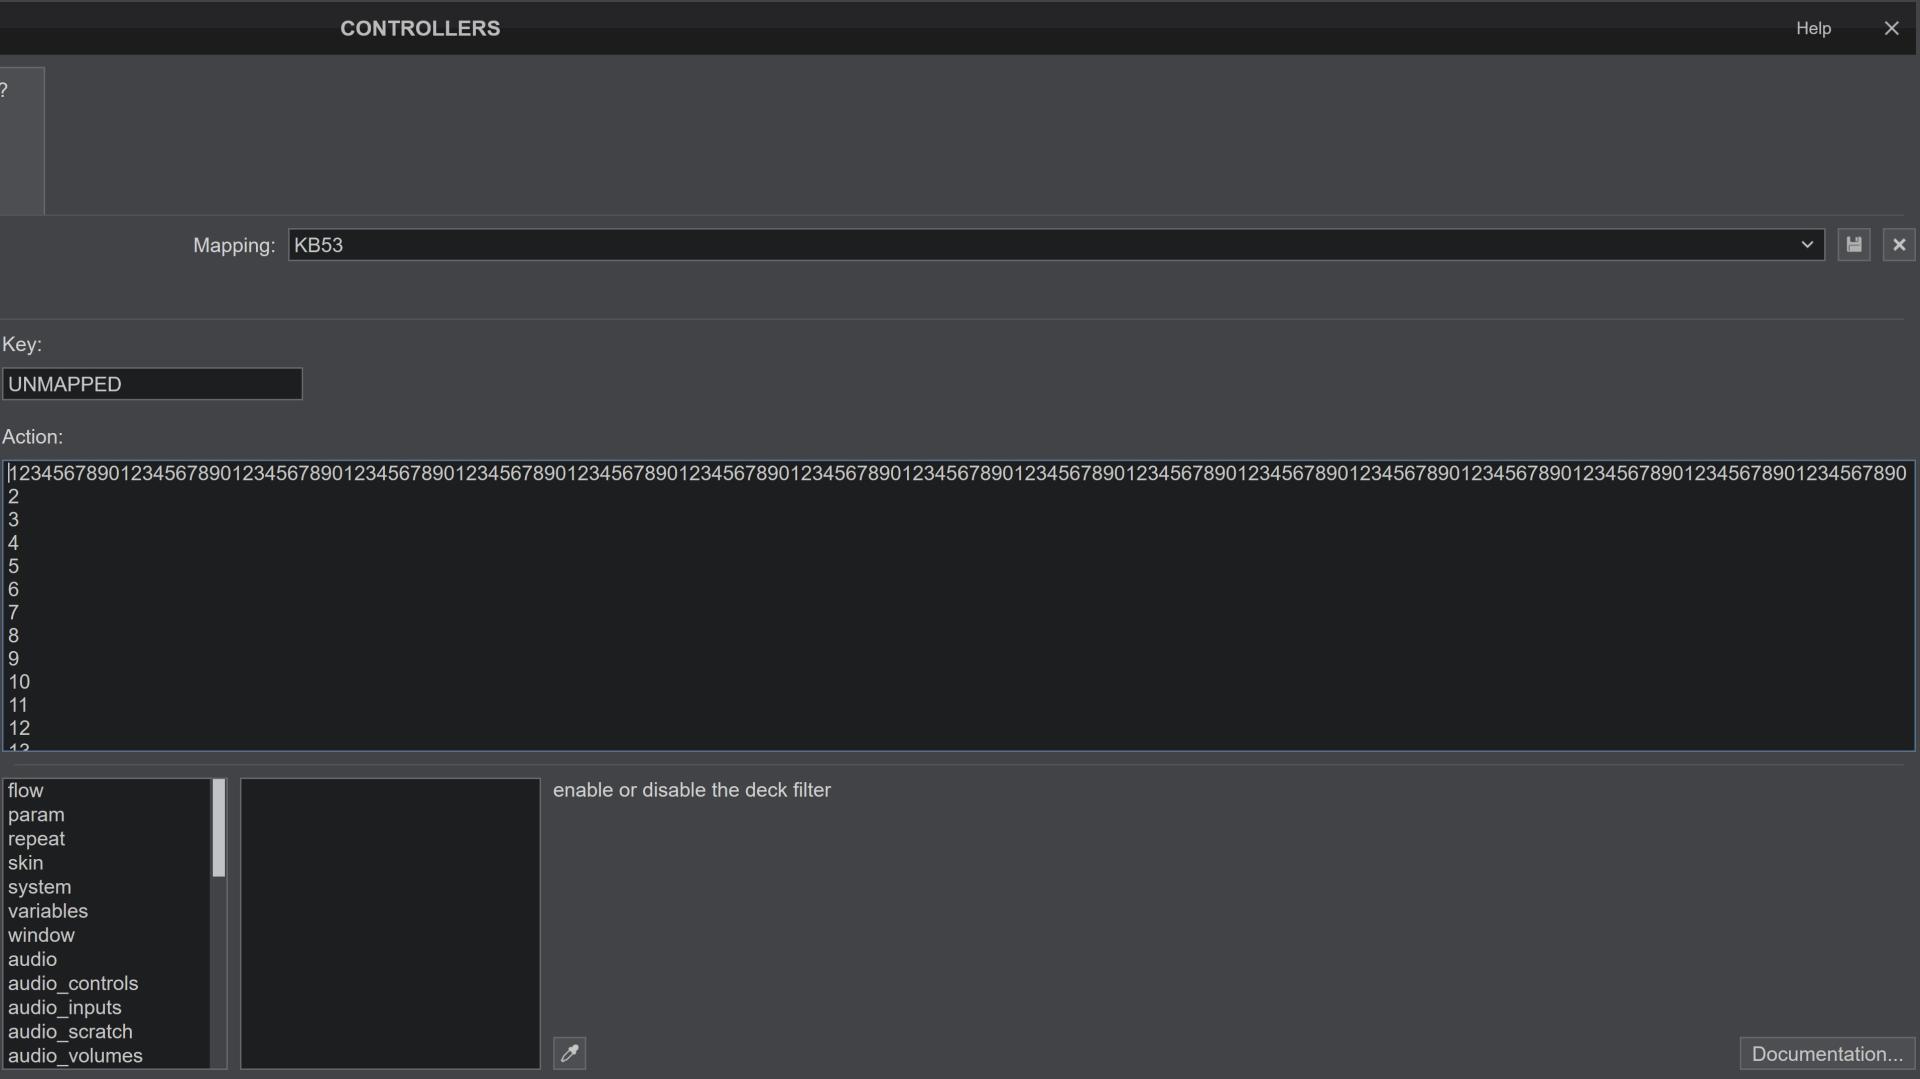Image resolution: width=1920 pixels, height=1079 pixels.
Task: Select the skin category
Action: [26, 863]
